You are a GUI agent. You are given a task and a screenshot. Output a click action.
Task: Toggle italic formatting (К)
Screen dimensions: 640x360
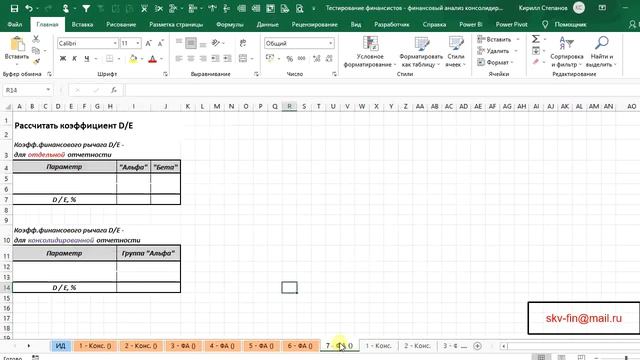coord(74,59)
